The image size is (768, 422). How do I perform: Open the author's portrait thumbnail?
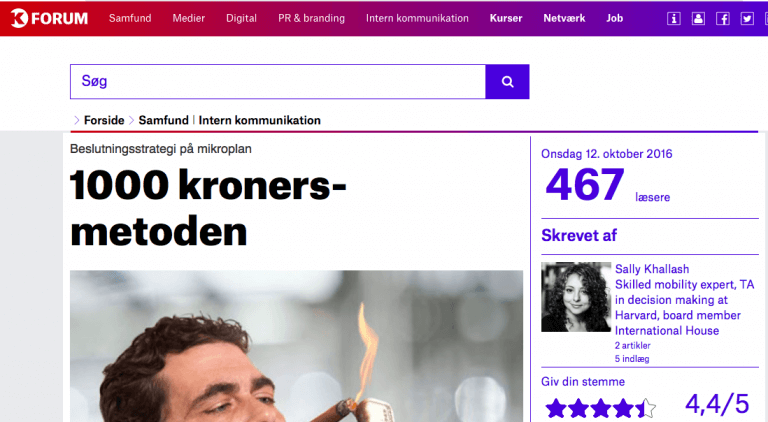tap(576, 297)
